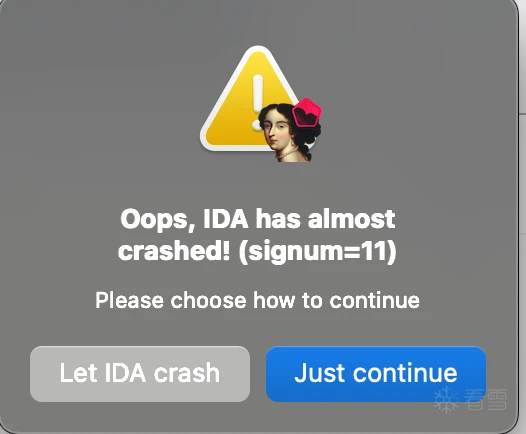Image resolution: width=526 pixels, height=434 pixels.
Task: Choose Let IDA crash
Action: (x=140, y=374)
